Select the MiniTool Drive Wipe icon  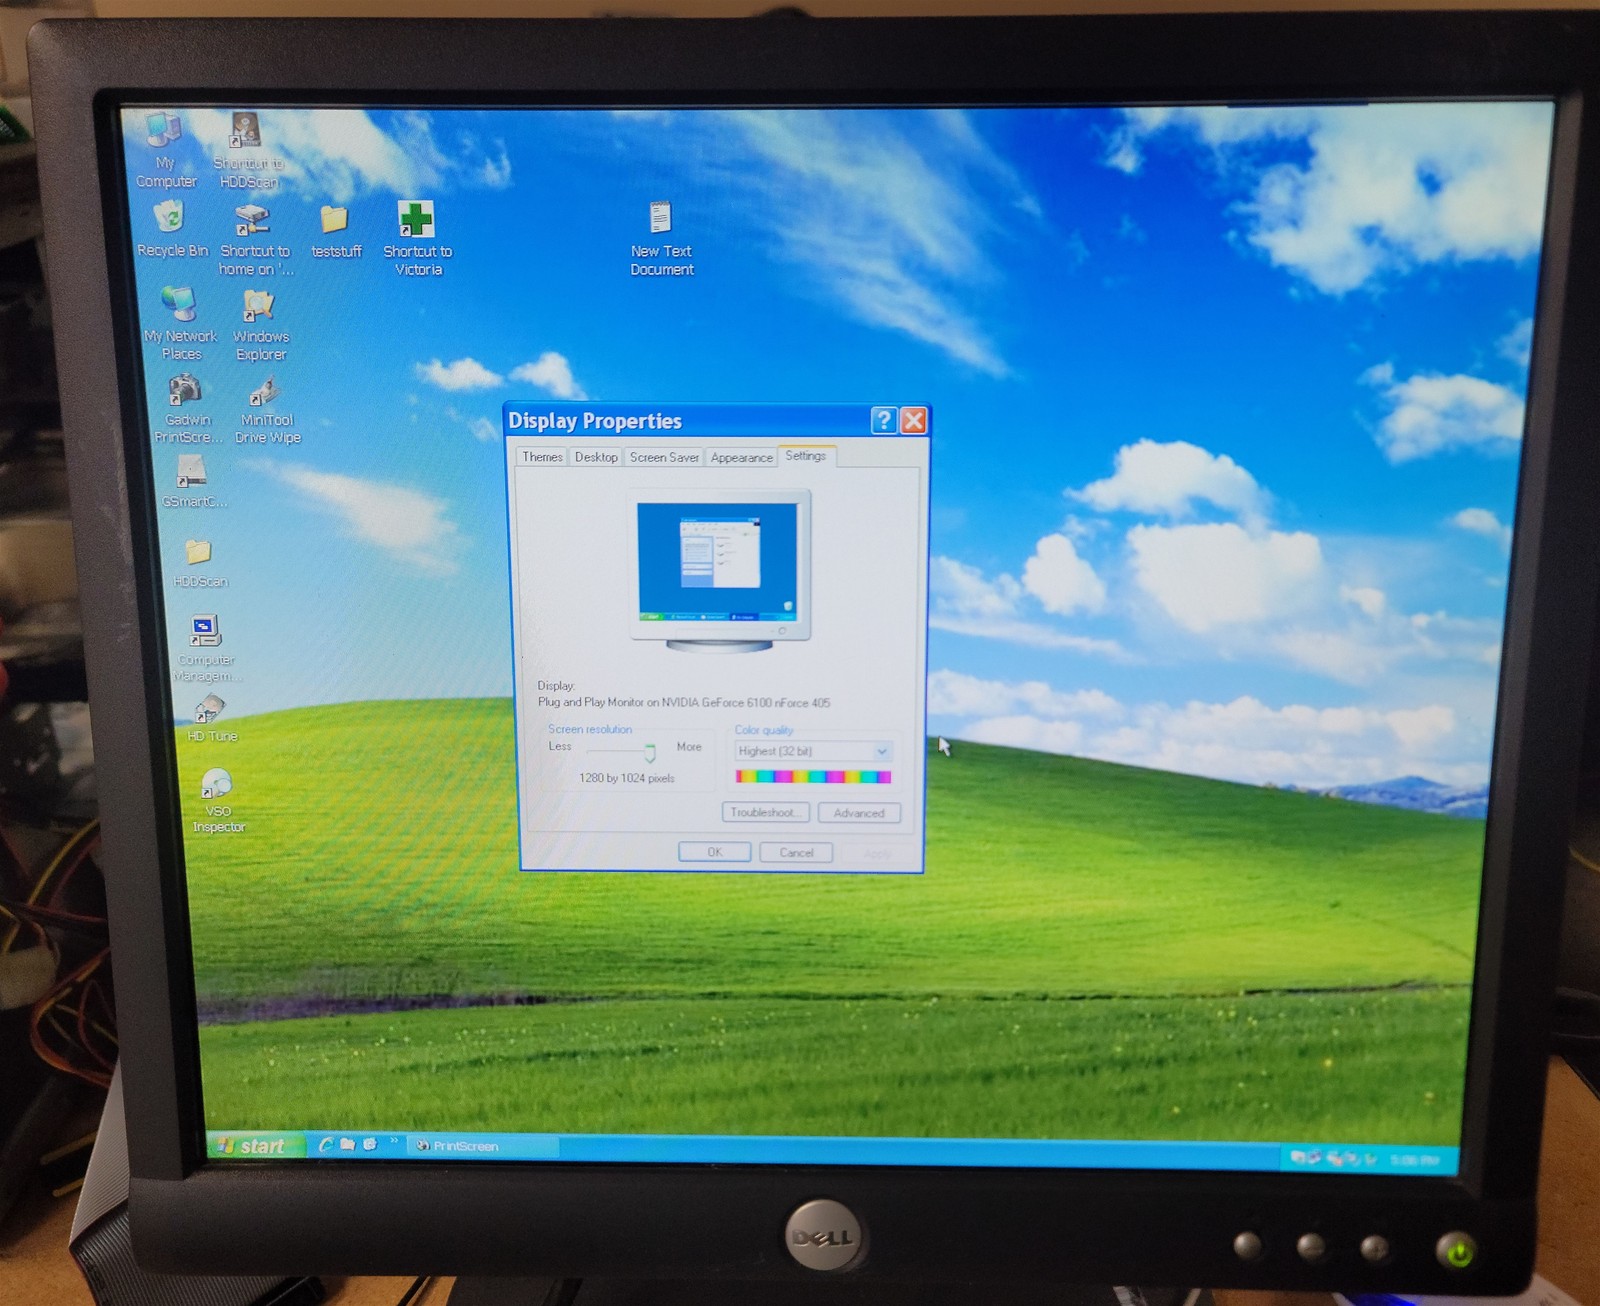point(267,409)
